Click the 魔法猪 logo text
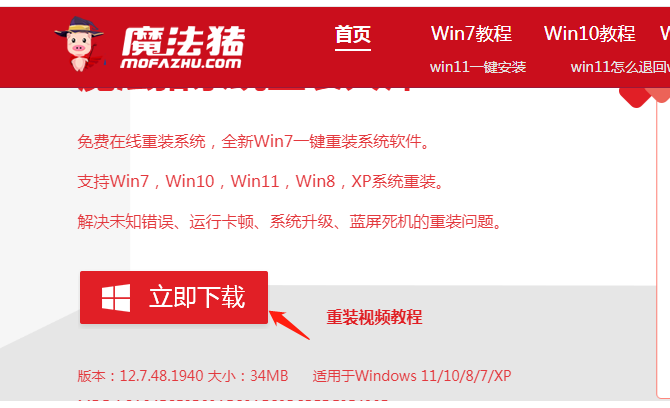The height and width of the screenshot is (408, 670). click(184, 41)
